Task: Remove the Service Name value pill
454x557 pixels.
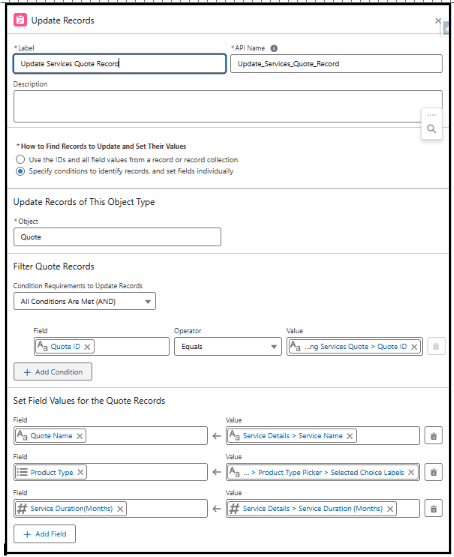Action: 350,436
